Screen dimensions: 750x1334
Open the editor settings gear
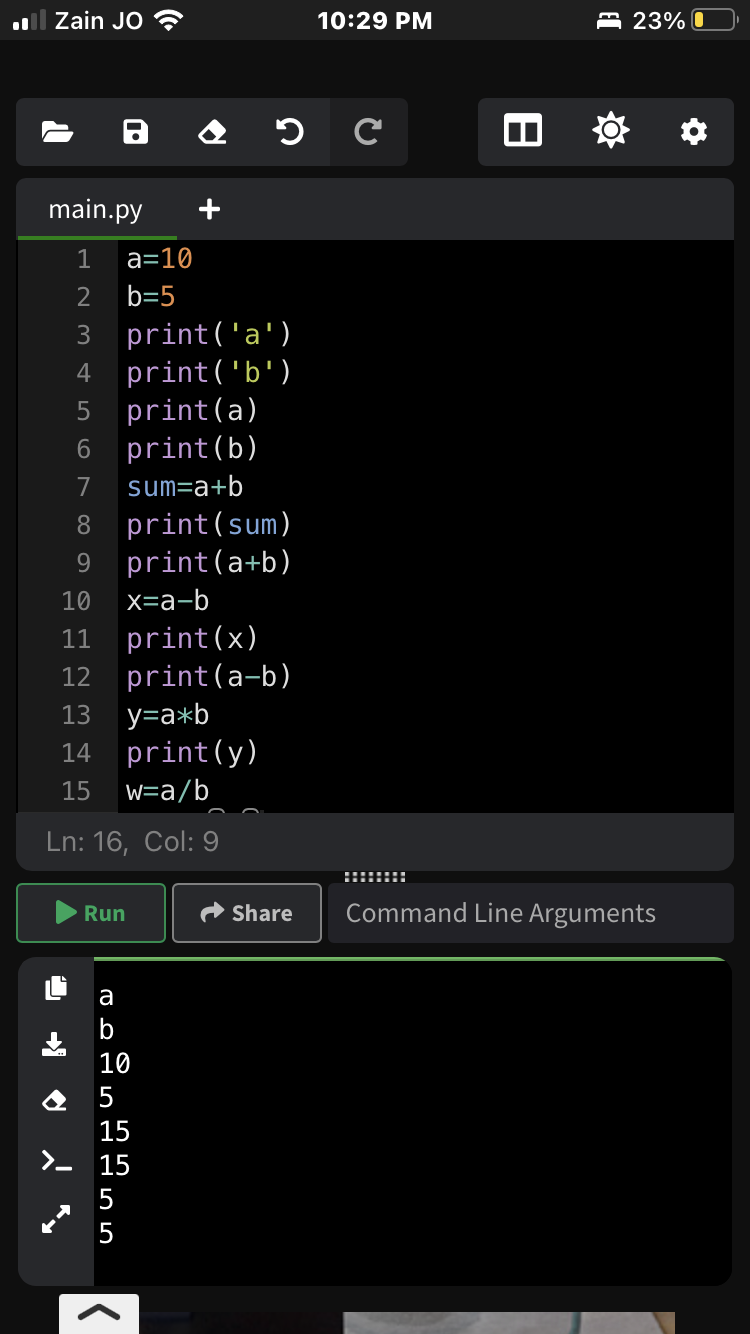[x=693, y=131]
